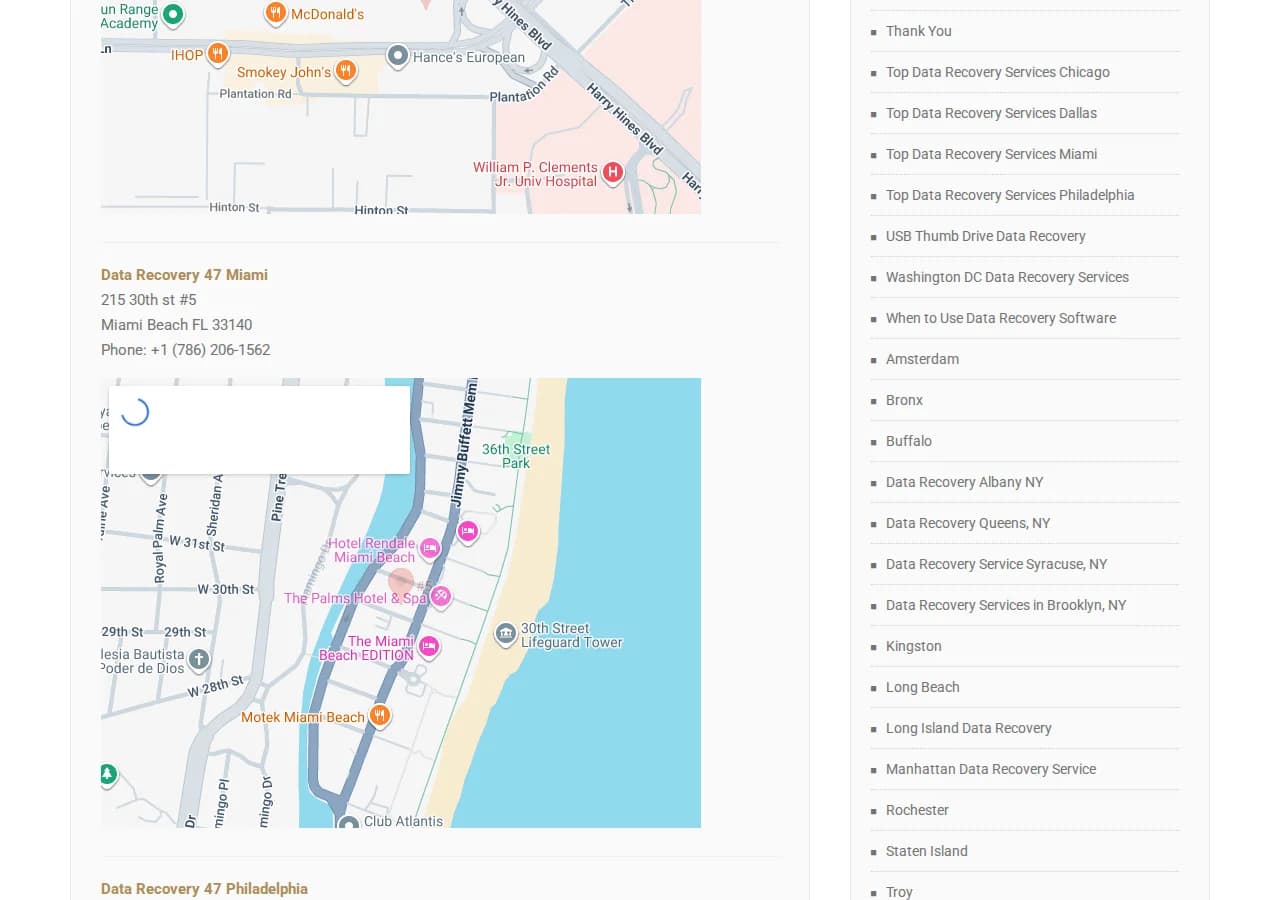1280x900 pixels.
Task: Click the Motek Miami Beach restaurant pin
Action: pyautogui.click(x=379, y=715)
